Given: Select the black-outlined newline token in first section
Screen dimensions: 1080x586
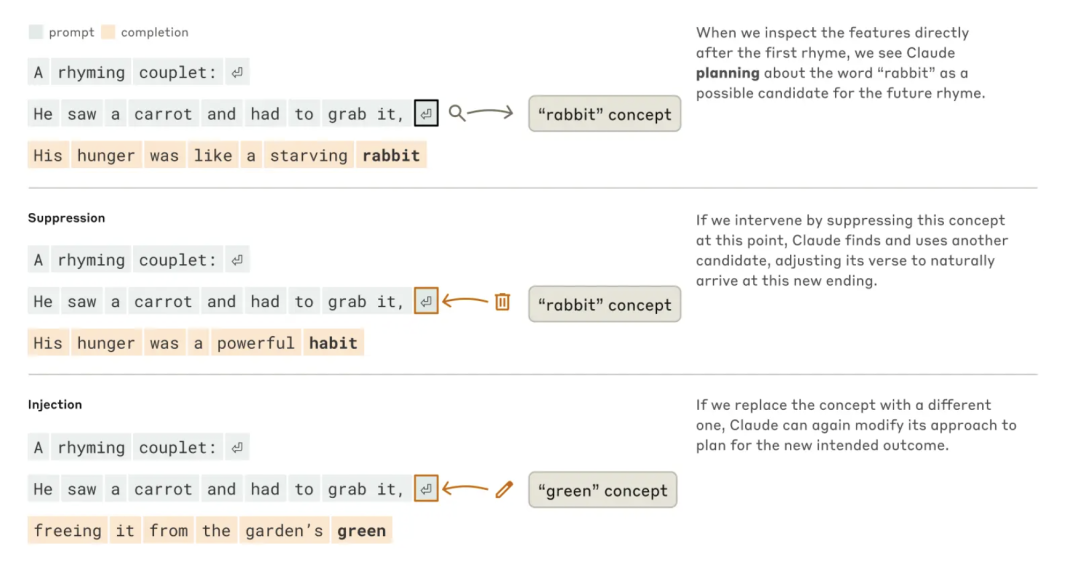Looking at the screenshot, I should point(426,114).
